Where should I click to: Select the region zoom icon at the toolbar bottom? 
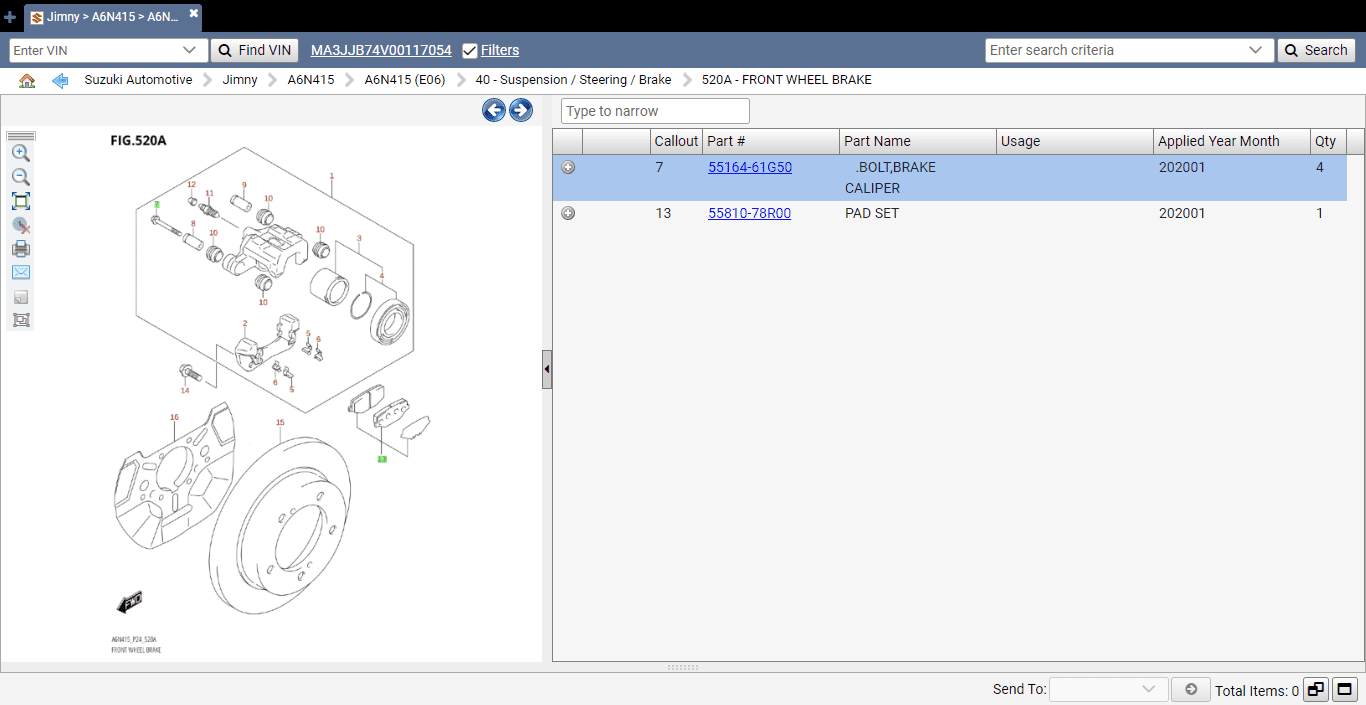[x=20, y=320]
